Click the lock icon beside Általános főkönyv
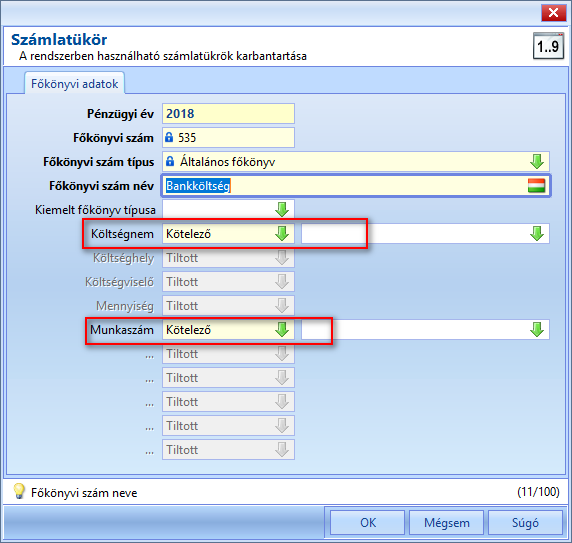572x543 pixels. (x=170, y=161)
